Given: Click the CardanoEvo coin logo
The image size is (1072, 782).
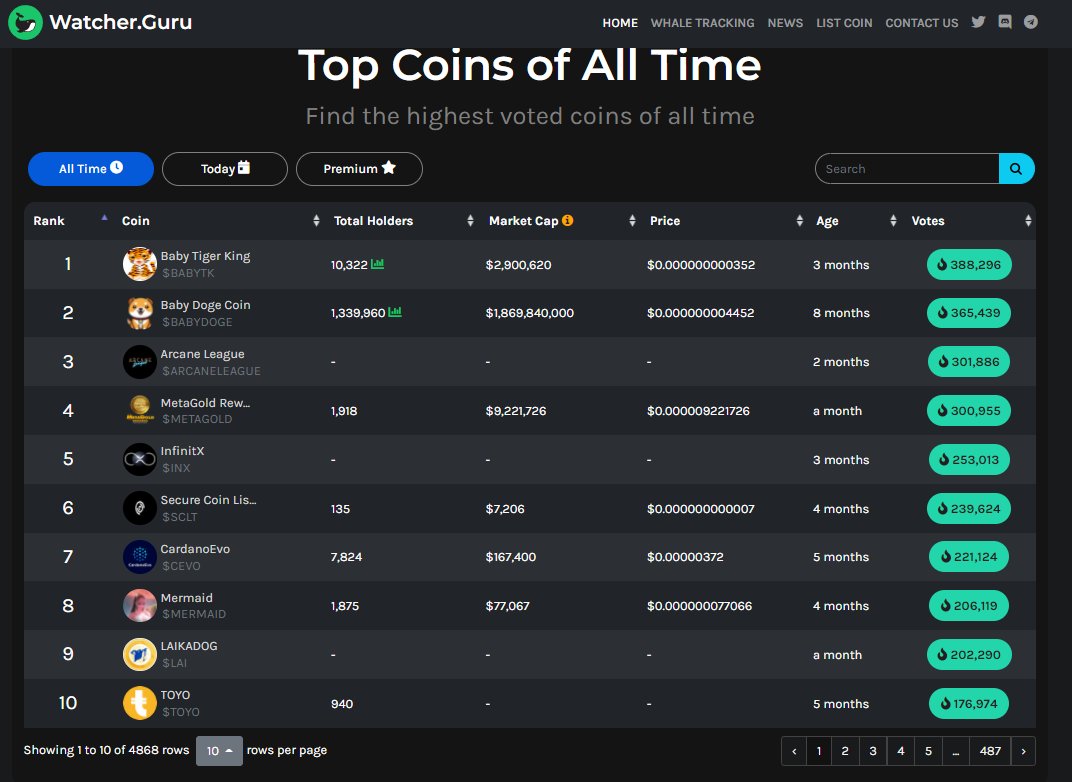Looking at the screenshot, I should [x=139, y=556].
